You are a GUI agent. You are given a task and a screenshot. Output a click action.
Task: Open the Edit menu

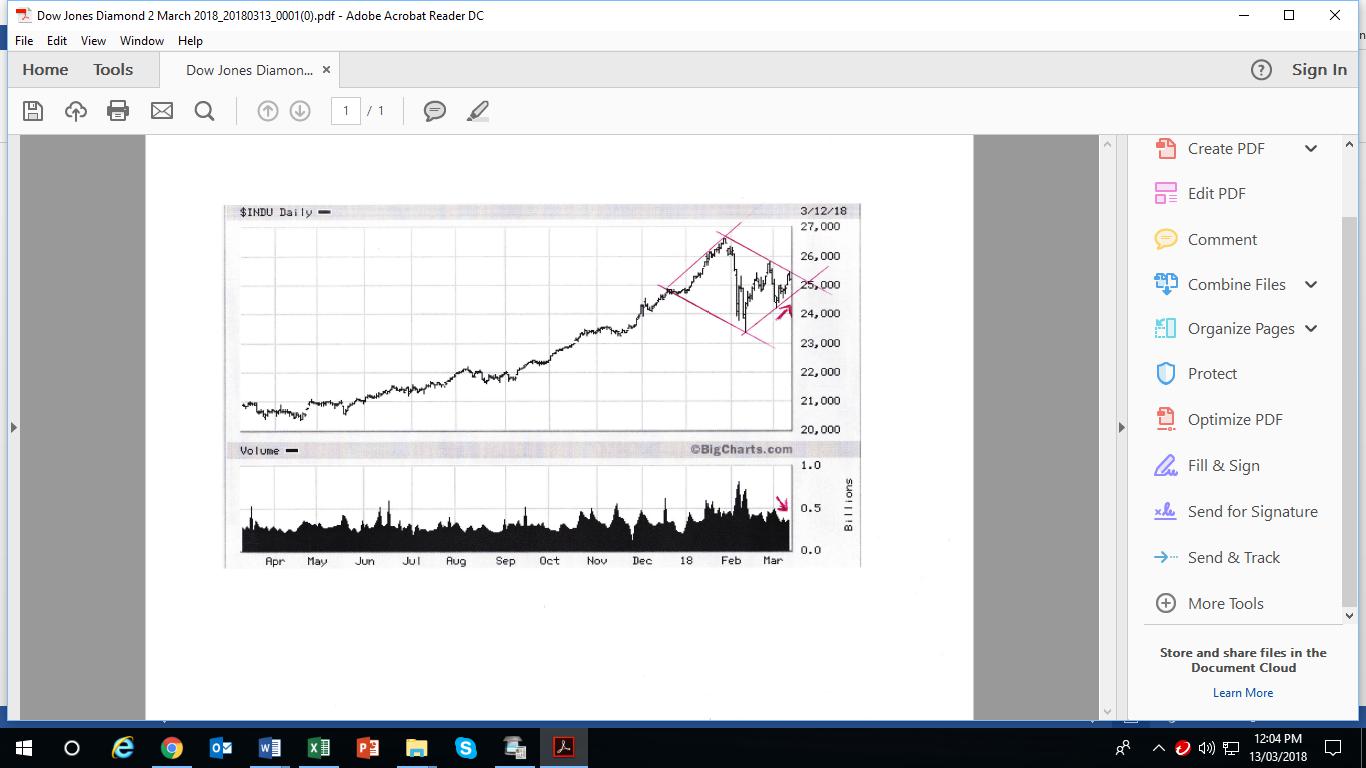pyautogui.click(x=57, y=41)
